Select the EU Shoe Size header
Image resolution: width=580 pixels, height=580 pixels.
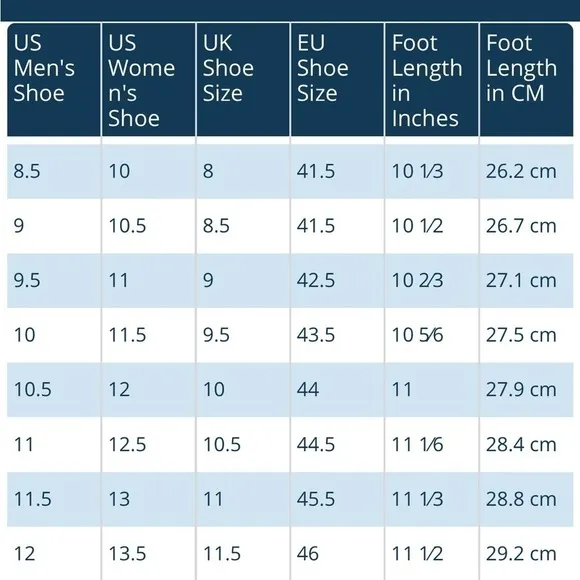[x=337, y=80]
